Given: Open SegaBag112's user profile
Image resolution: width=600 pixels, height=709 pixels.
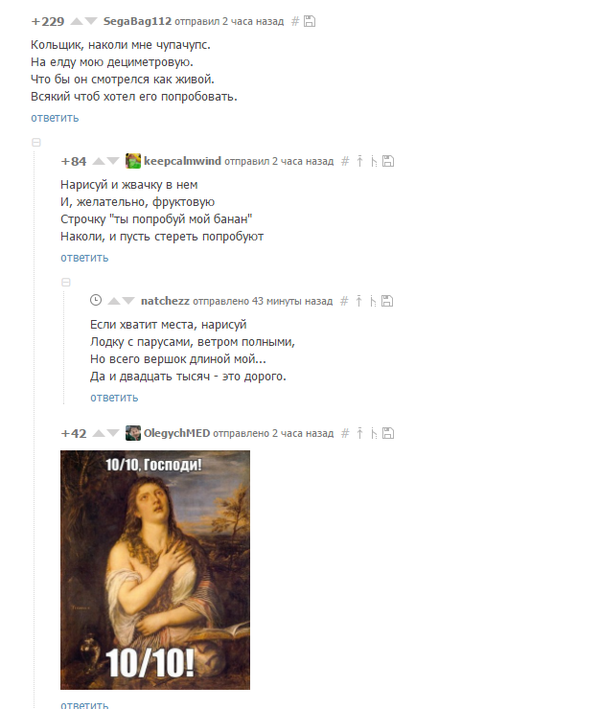Looking at the screenshot, I should (137, 21).
